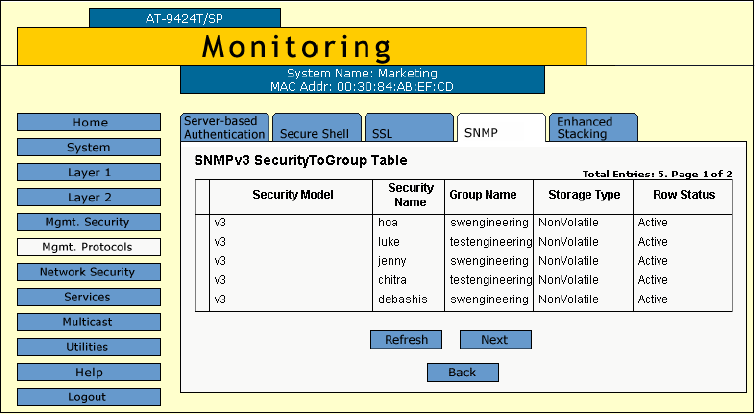Select security name chitra

coord(392,280)
